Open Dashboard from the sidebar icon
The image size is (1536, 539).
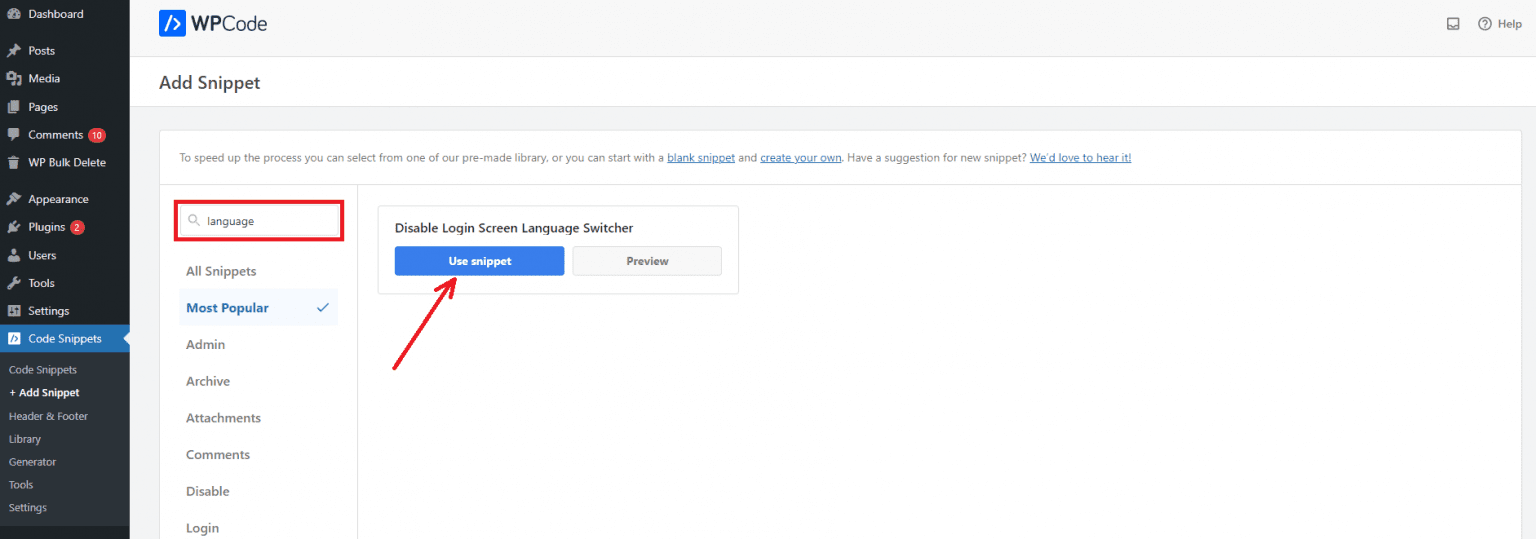click(14, 14)
